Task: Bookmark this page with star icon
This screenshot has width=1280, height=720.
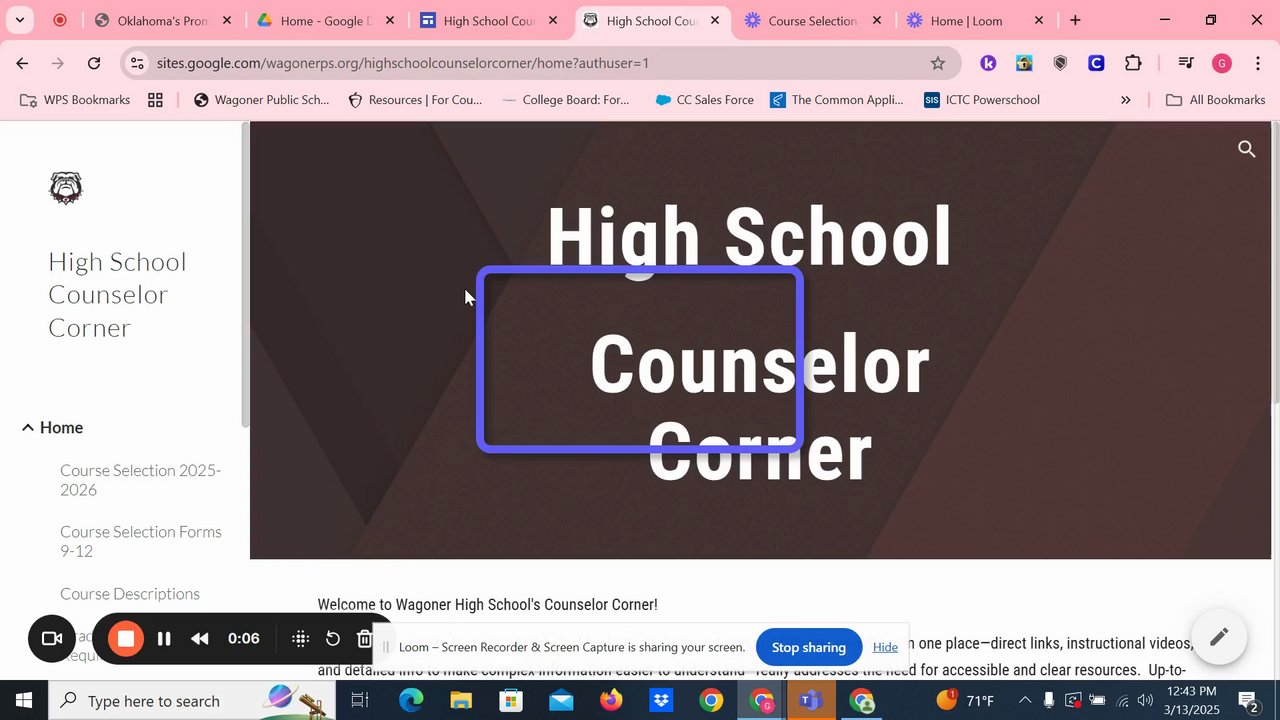Action: click(x=938, y=63)
